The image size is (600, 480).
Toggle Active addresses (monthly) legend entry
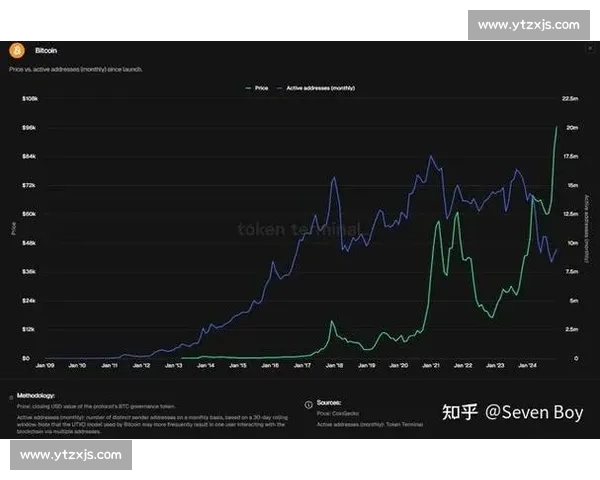coord(317,88)
